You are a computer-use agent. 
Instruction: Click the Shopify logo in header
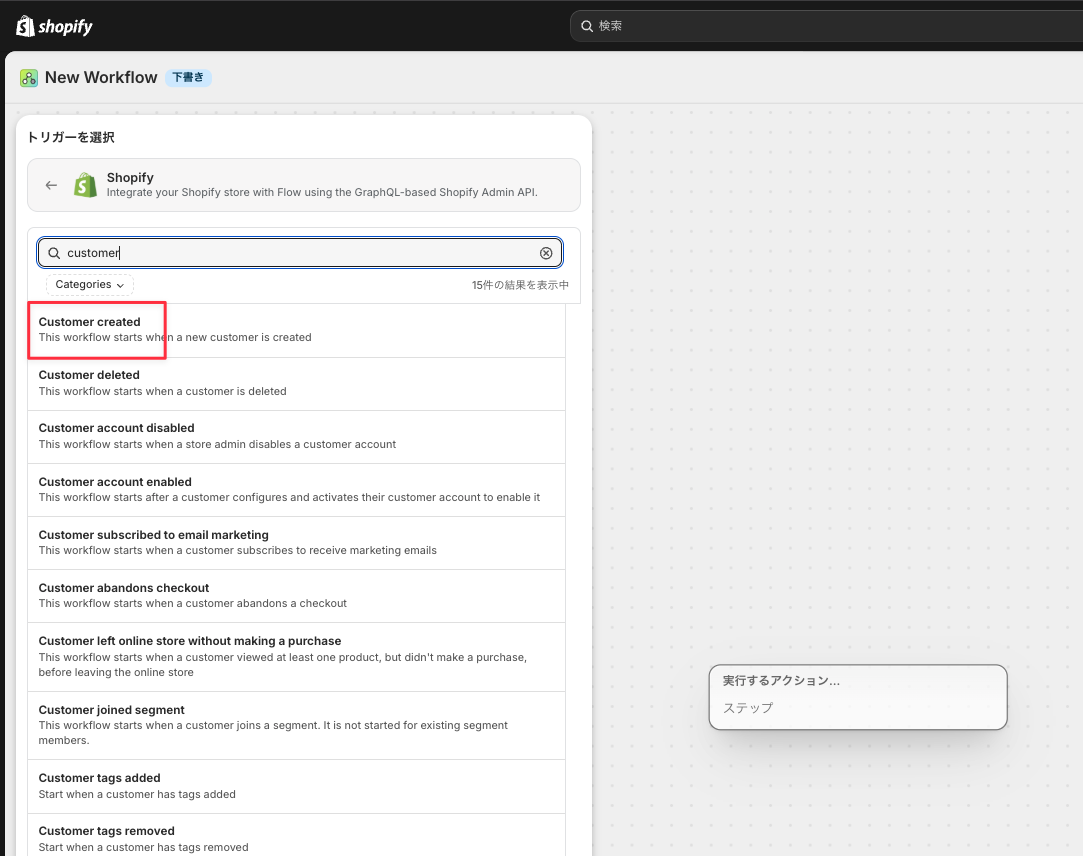point(54,26)
